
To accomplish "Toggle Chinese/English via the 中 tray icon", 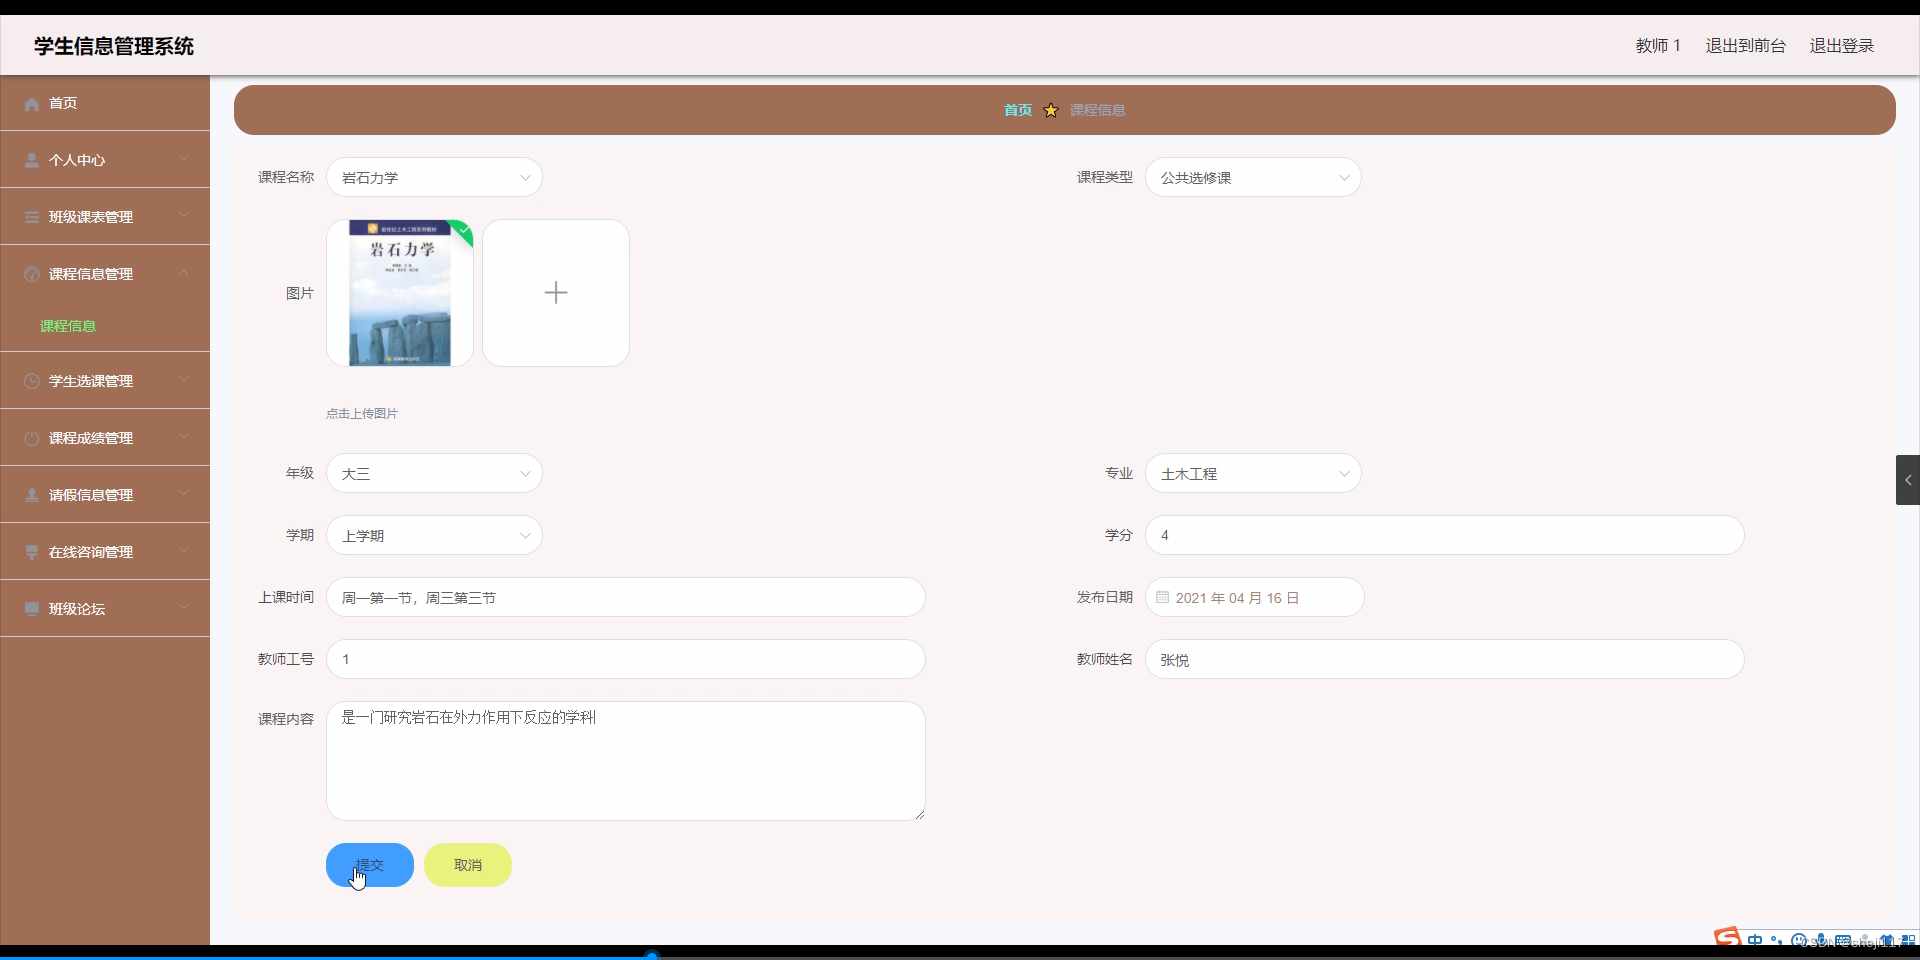I will (1756, 940).
